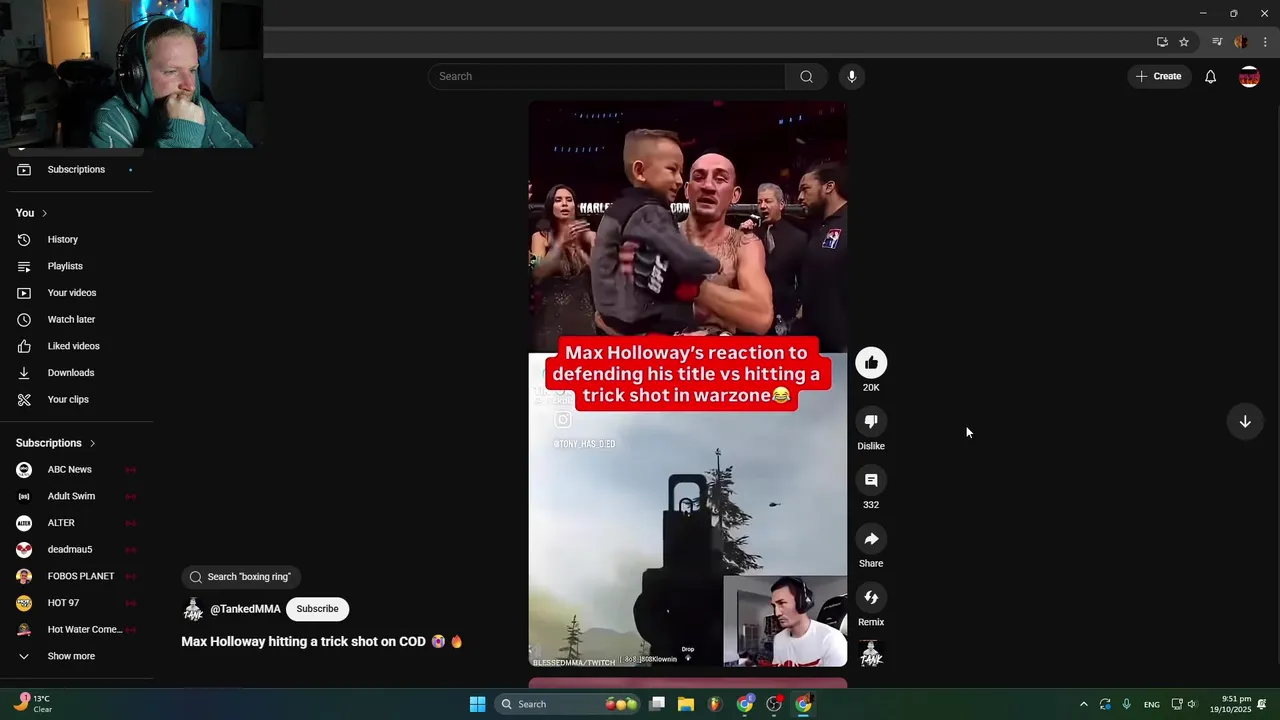Open ALTER channel subscription
1280x720 pixels.
tap(76, 523)
